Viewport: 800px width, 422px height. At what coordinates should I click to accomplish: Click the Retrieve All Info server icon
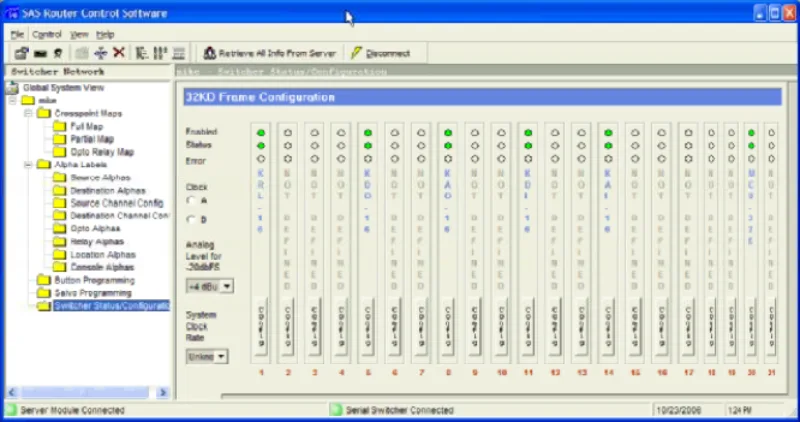210,53
